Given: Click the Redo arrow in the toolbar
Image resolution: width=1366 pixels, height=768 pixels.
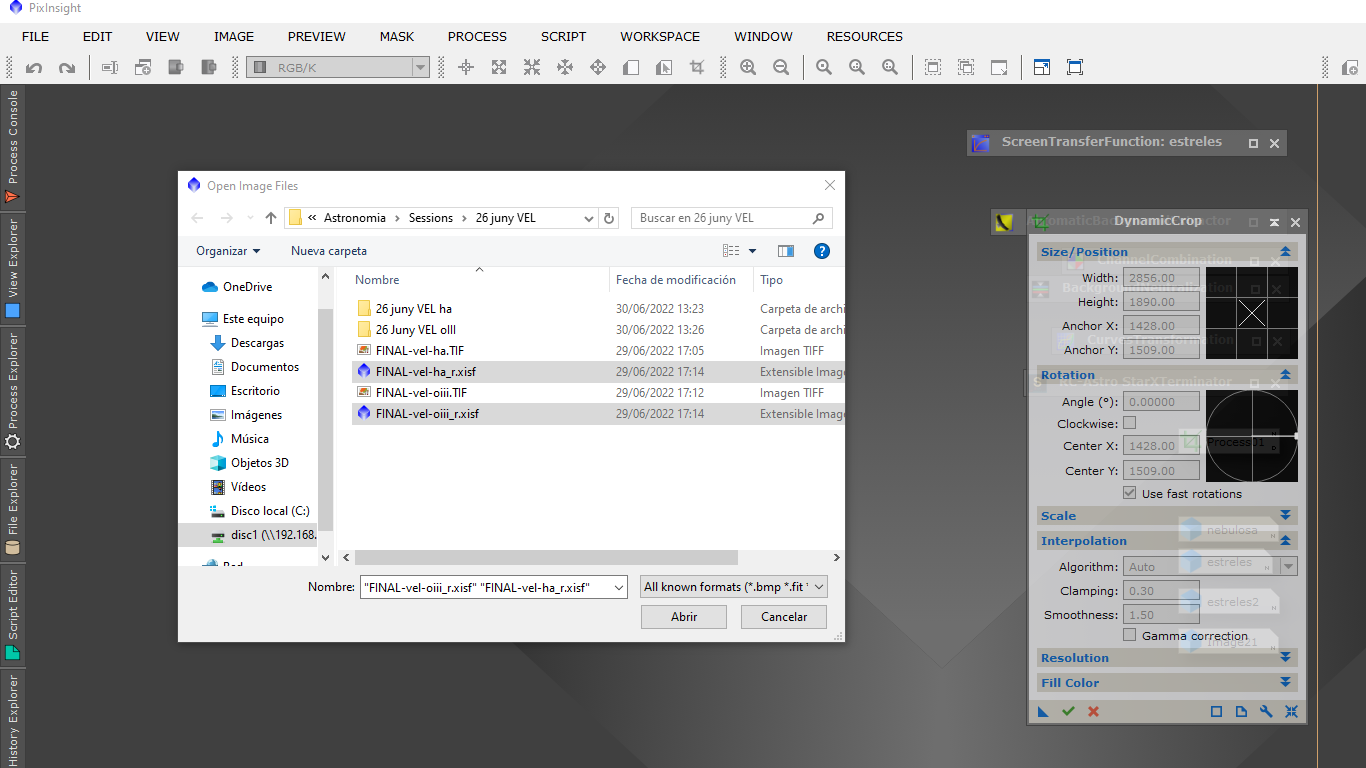Looking at the screenshot, I should (x=67, y=68).
